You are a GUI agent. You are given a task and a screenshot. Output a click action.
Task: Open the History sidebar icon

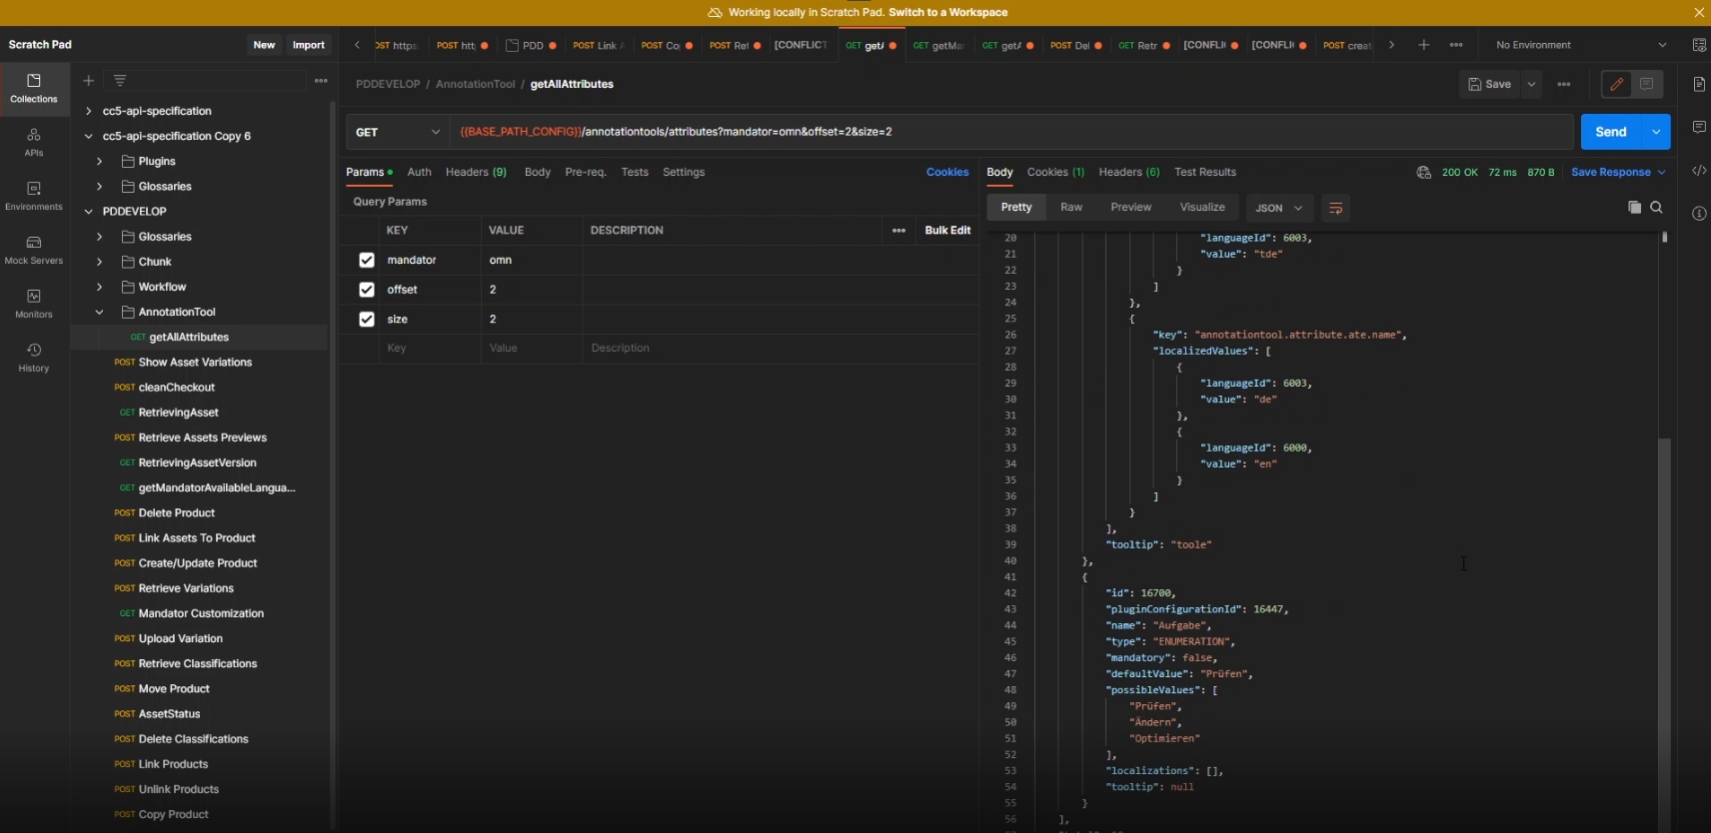pos(33,356)
